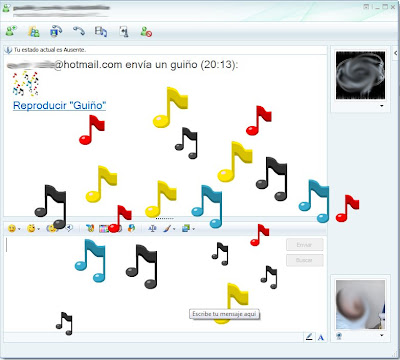Expand dropdown under contact's display picture

[382, 106]
